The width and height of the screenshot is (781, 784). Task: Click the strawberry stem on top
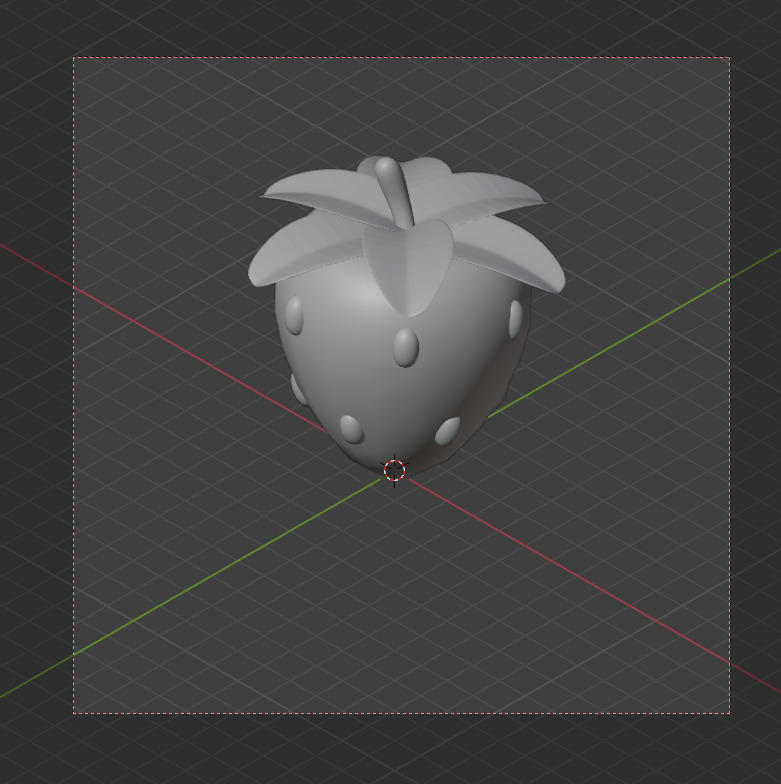pyautogui.click(x=394, y=192)
